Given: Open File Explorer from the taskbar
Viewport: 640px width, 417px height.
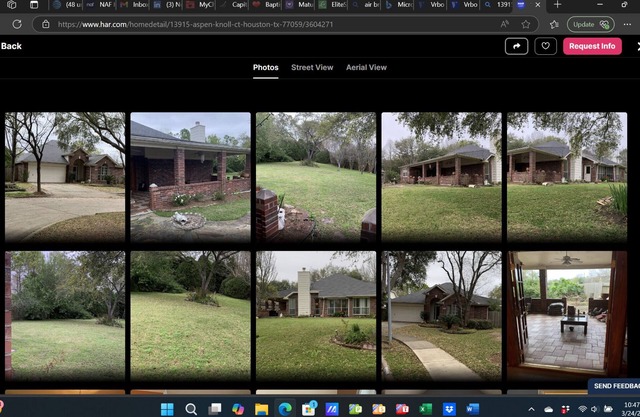Looking at the screenshot, I should 261,409.
